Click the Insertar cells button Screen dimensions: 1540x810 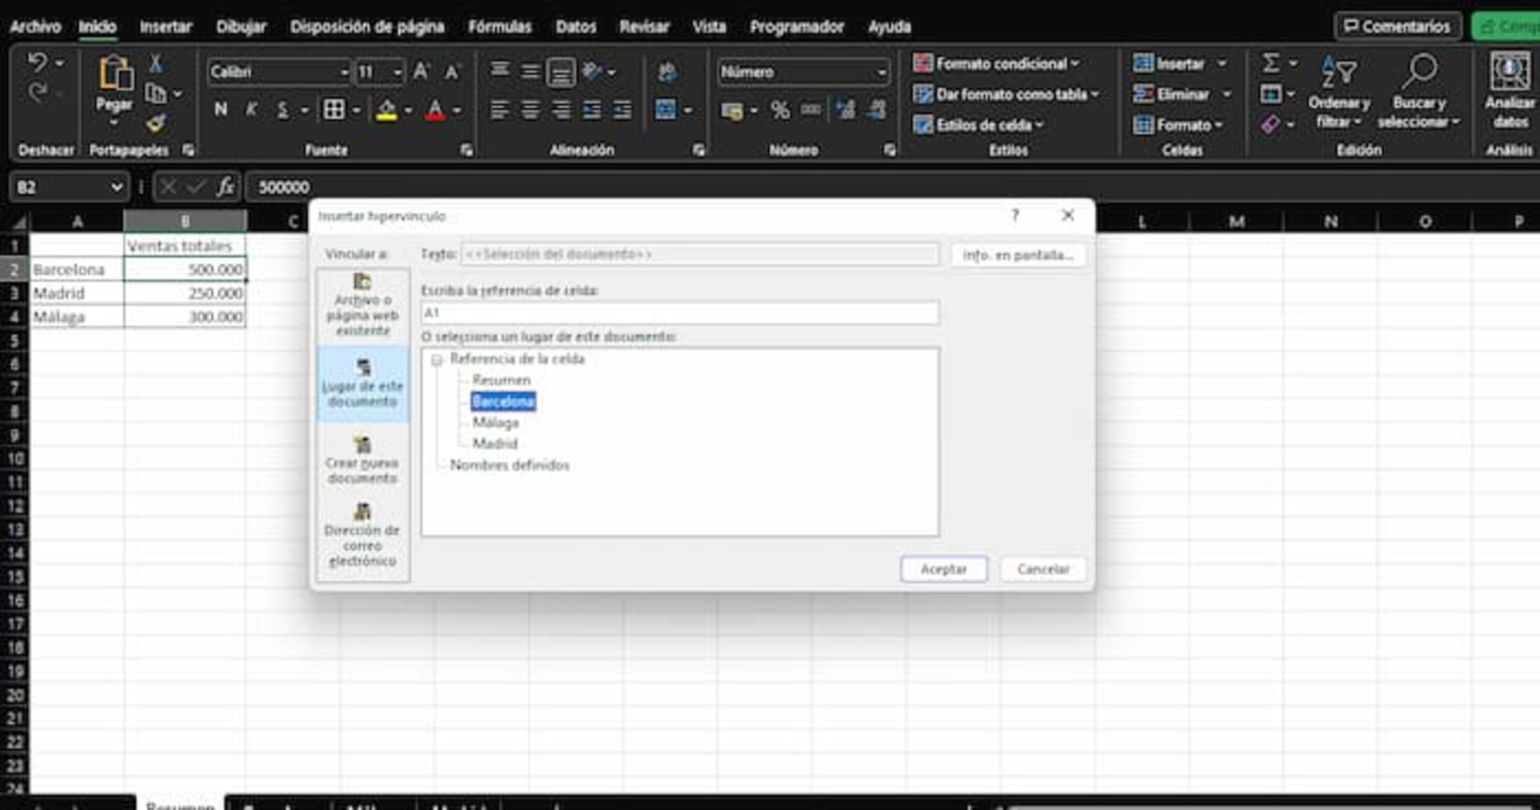click(1170, 64)
